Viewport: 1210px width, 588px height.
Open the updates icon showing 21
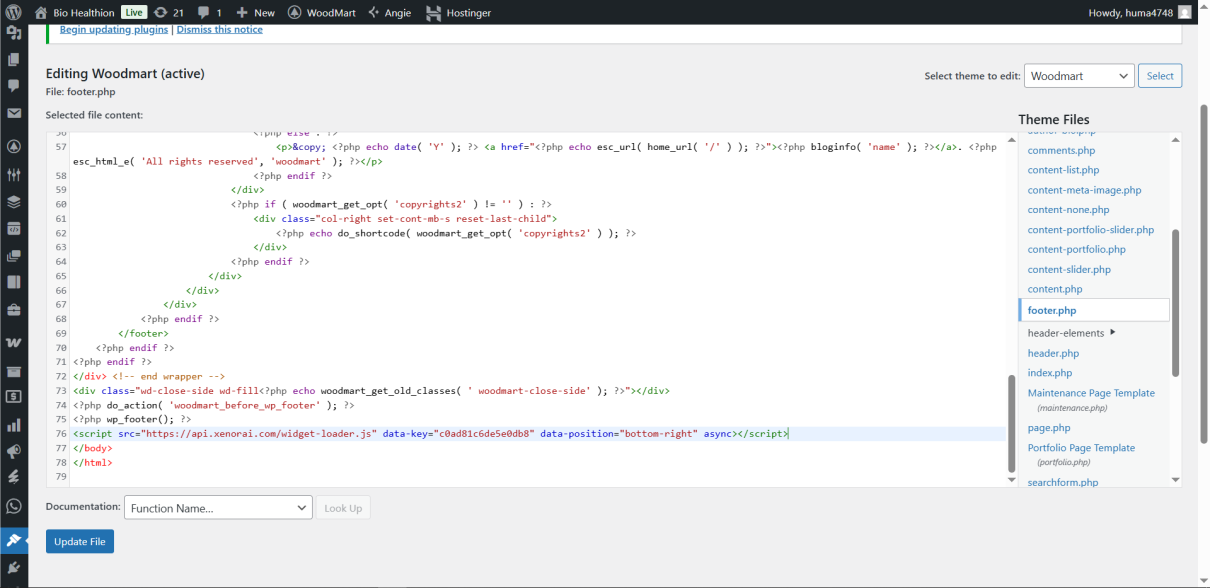click(169, 12)
